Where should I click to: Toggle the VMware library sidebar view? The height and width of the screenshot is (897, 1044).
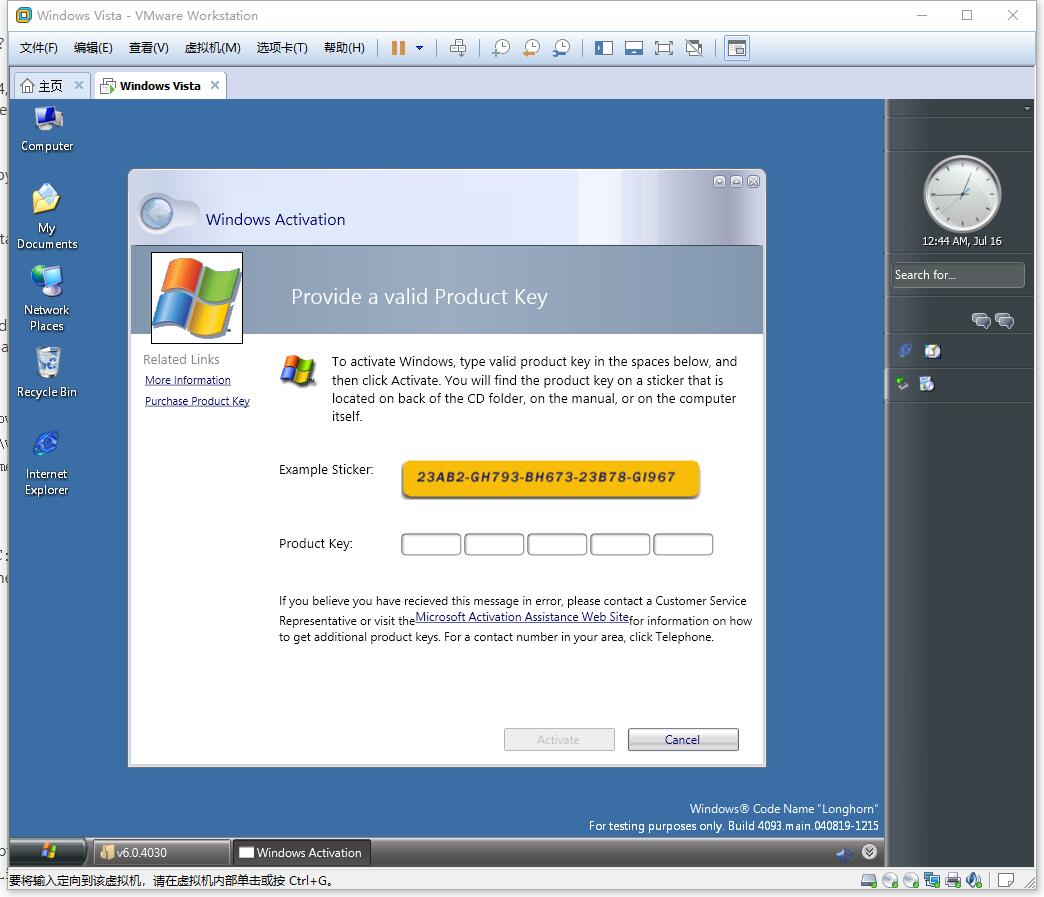(x=604, y=48)
